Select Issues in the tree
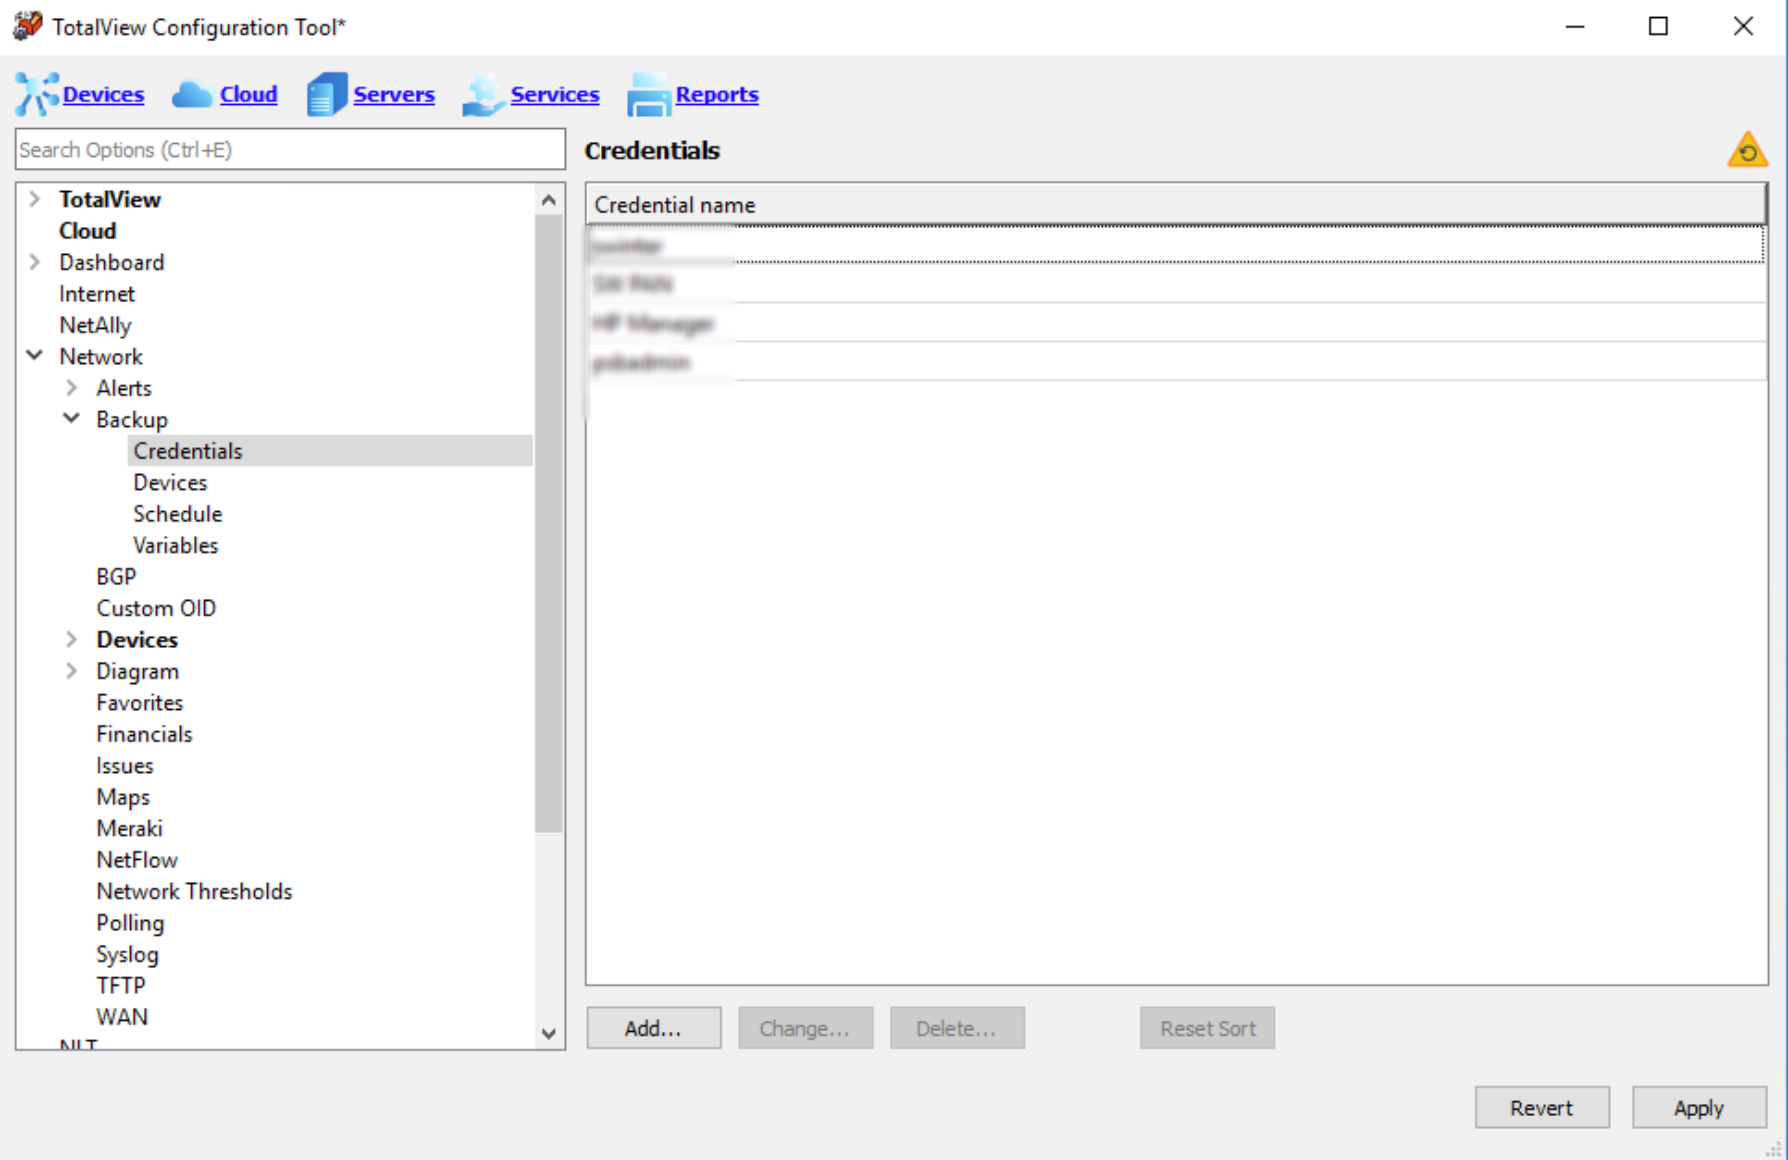The image size is (1788, 1160). tap(125, 766)
